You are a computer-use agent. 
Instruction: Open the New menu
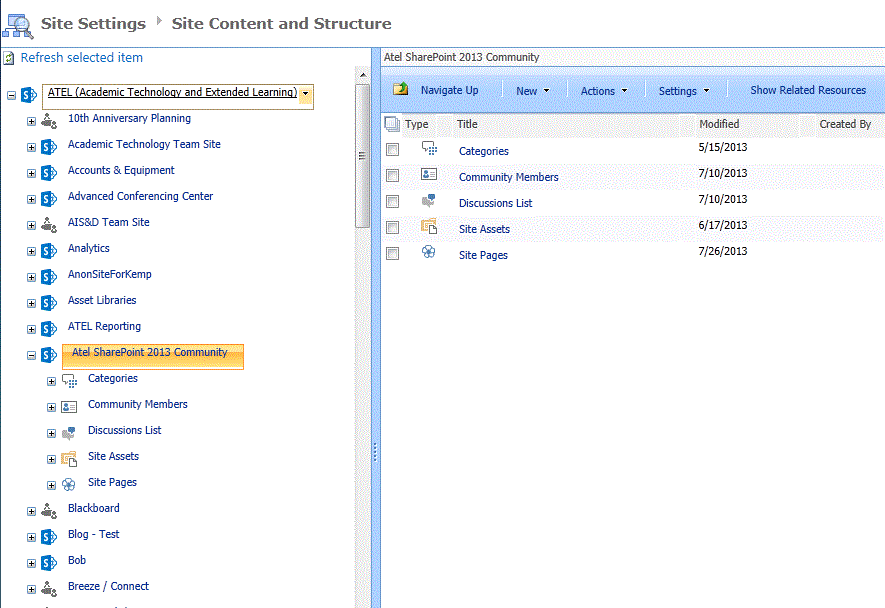click(533, 91)
